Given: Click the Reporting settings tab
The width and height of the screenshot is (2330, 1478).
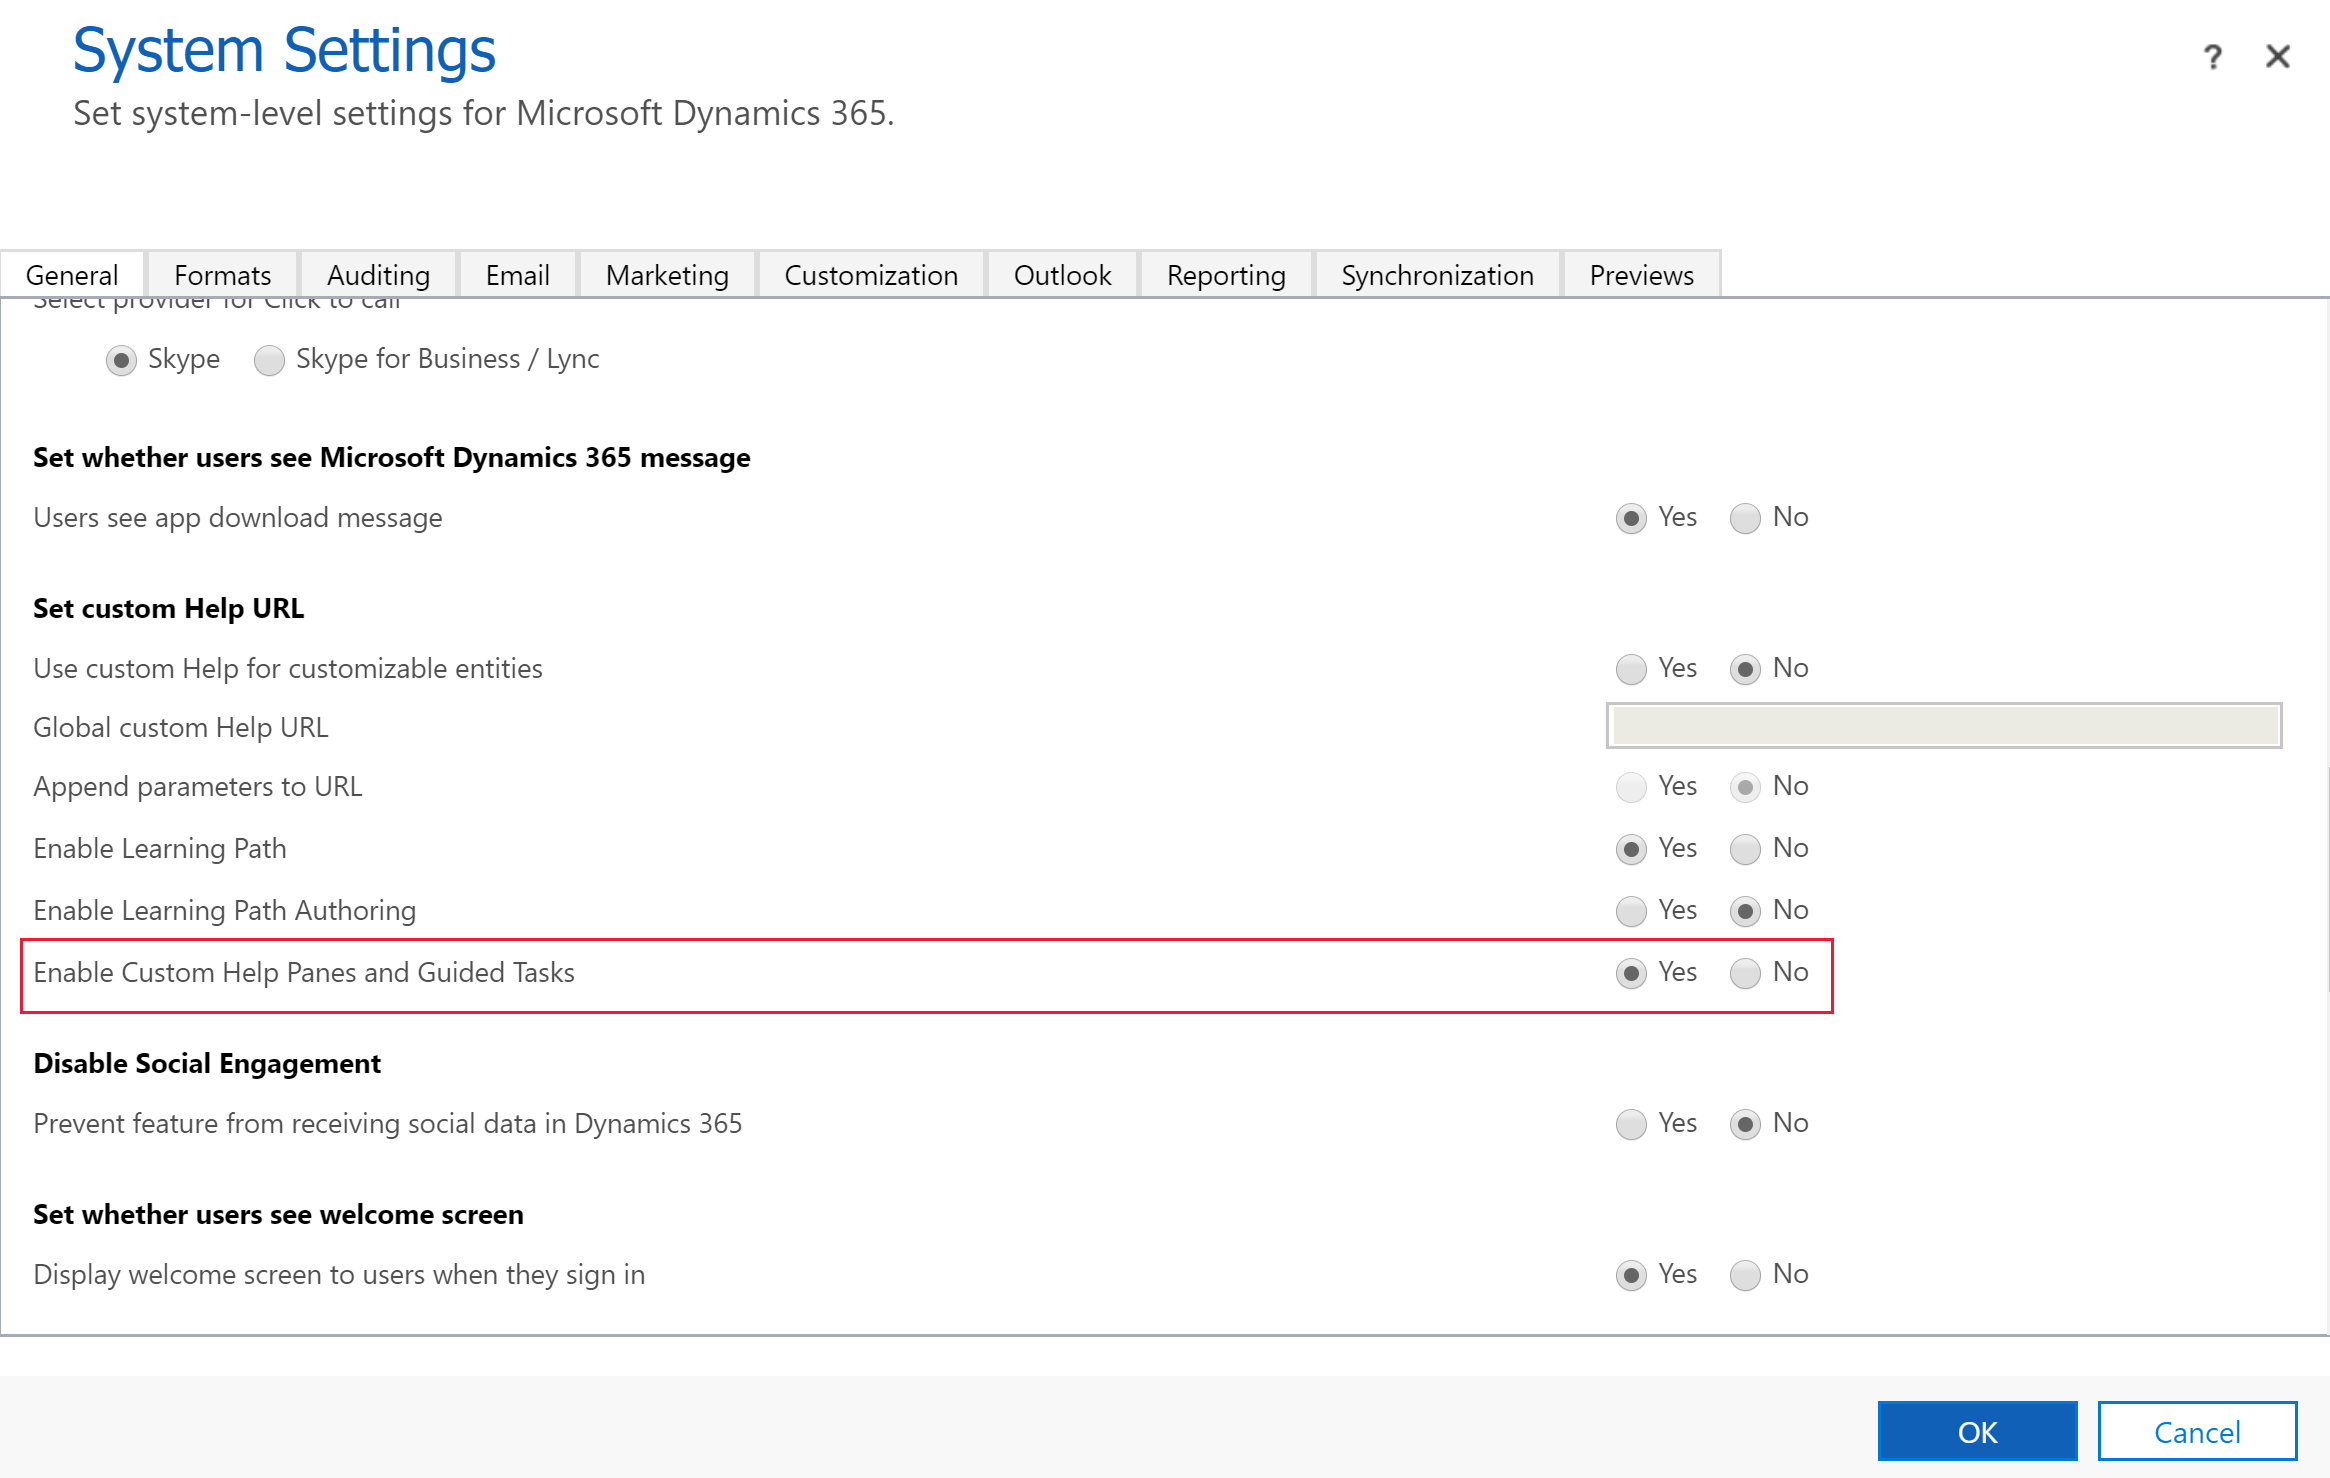Looking at the screenshot, I should click(1224, 274).
